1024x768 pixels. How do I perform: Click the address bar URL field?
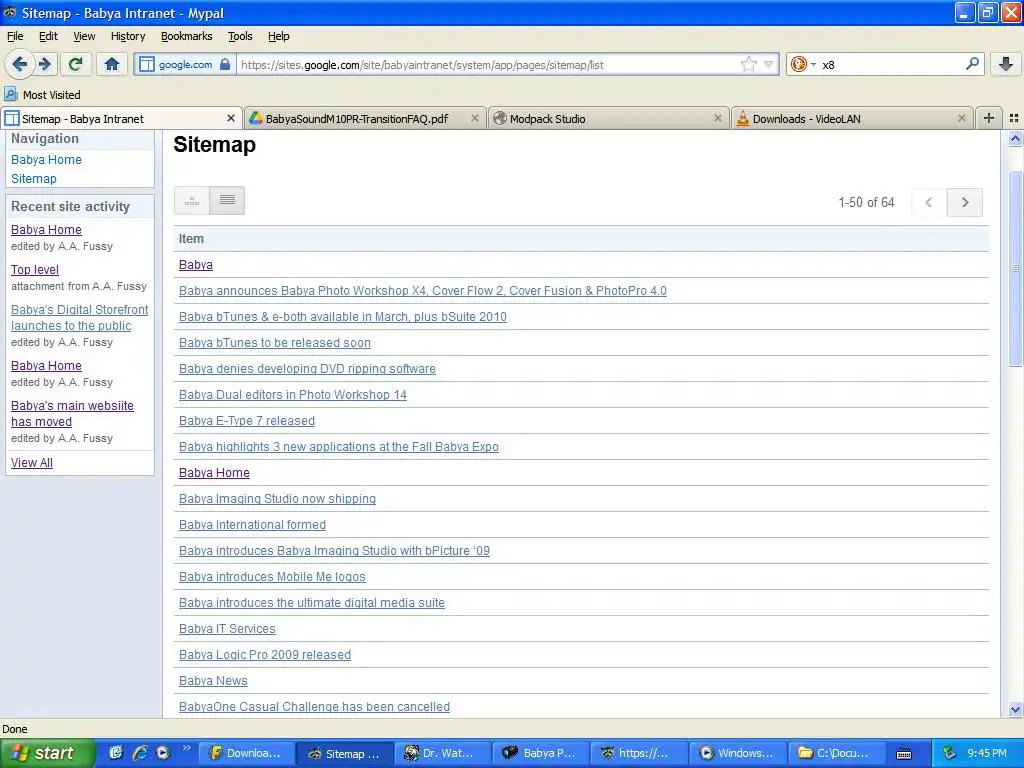tap(487, 65)
